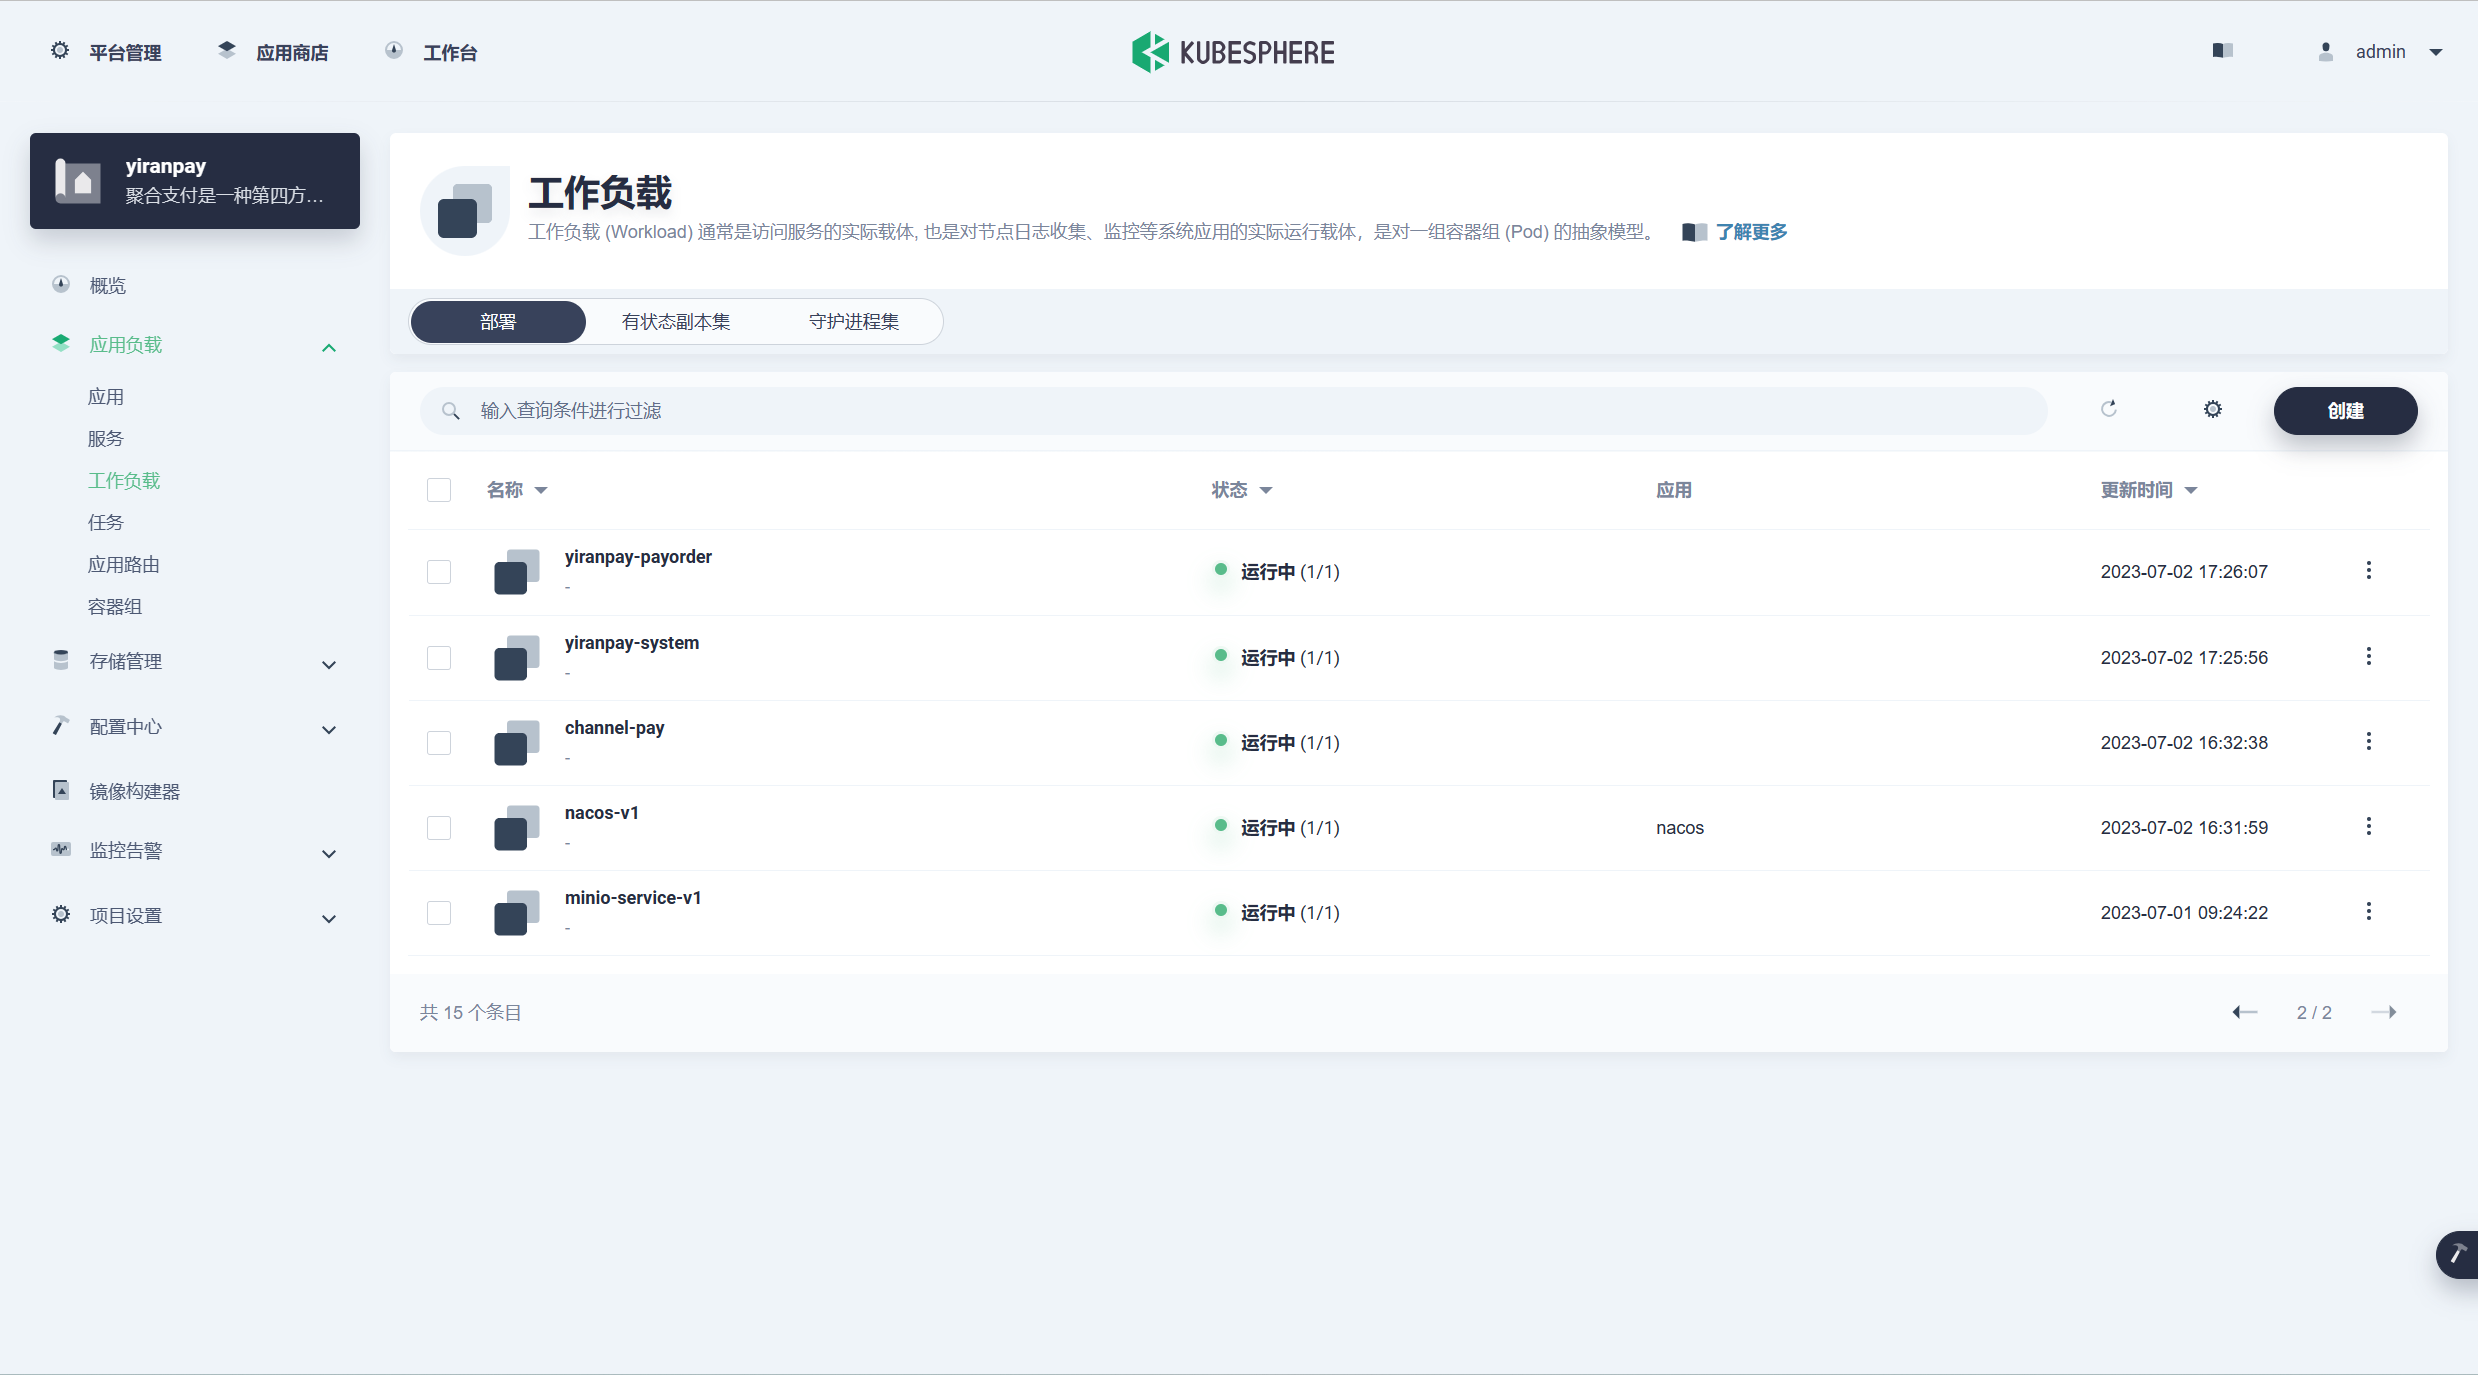The height and width of the screenshot is (1375, 2478).
Task: Click the 创建 button
Action: coord(2344,411)
